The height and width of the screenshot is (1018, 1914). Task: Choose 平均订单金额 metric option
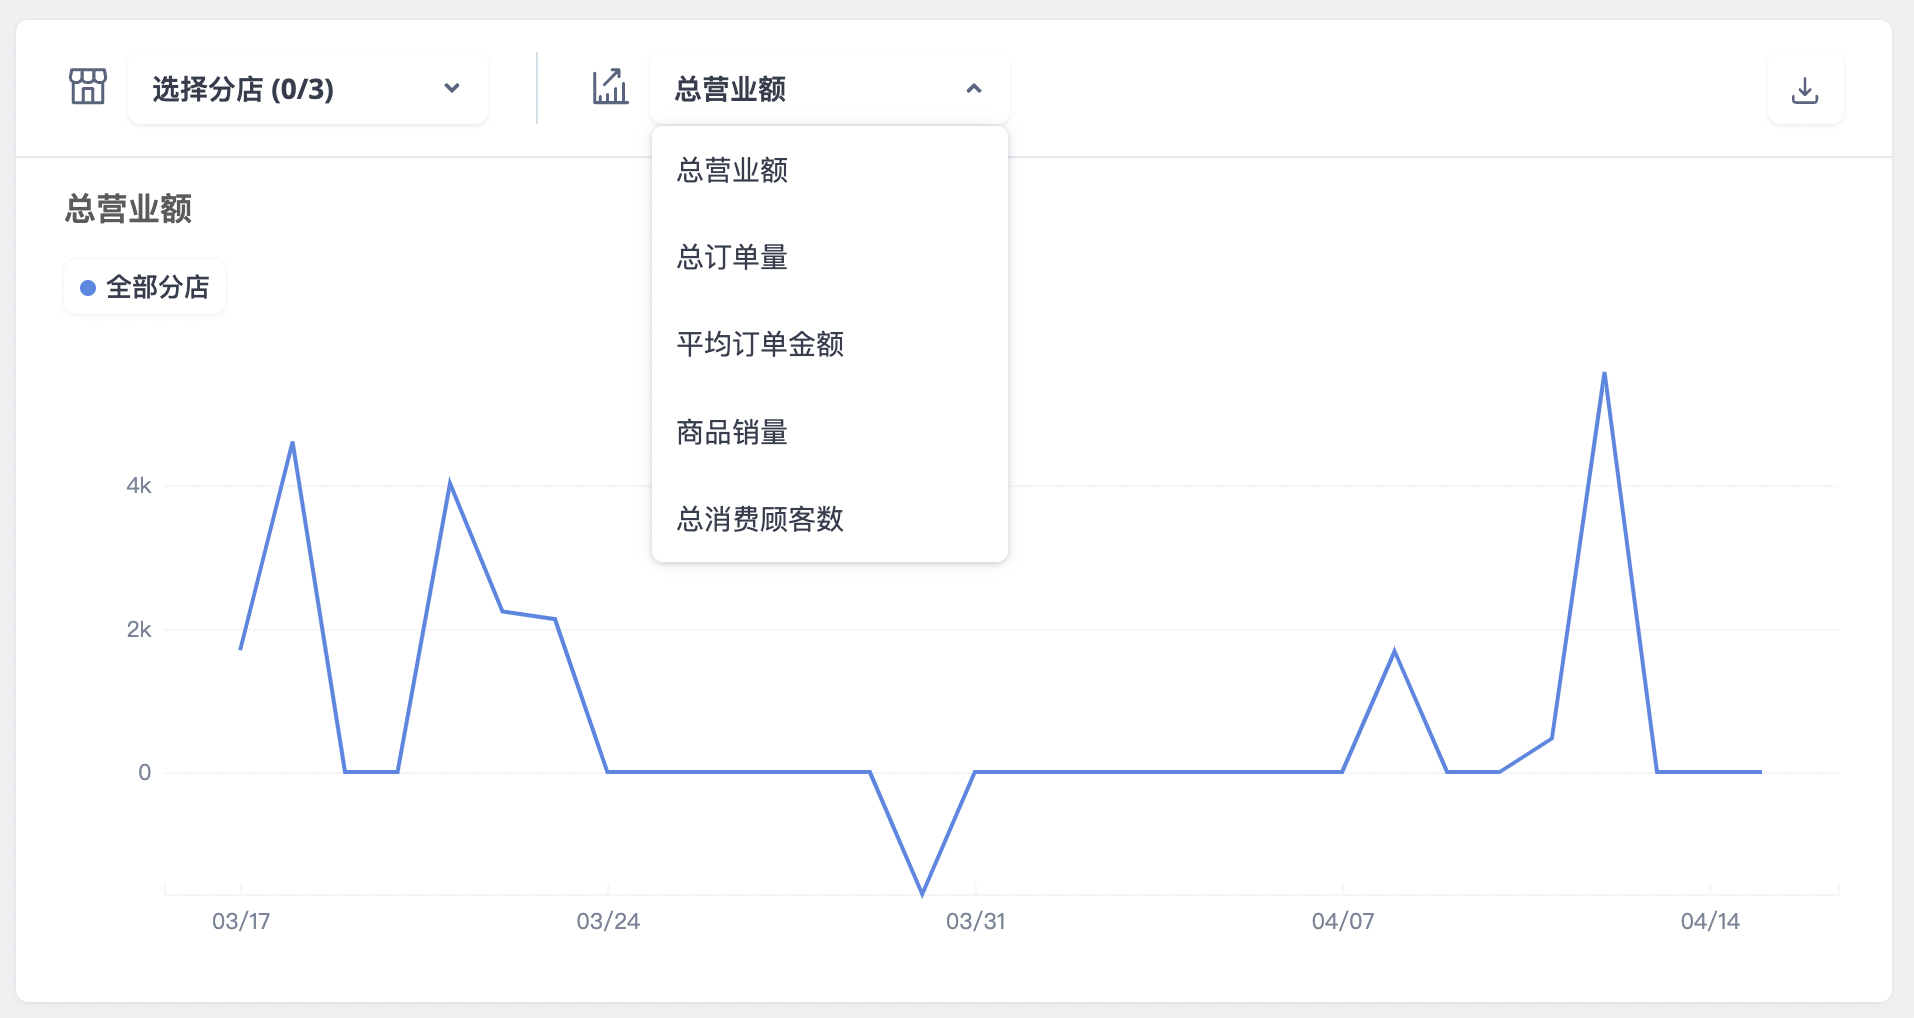tap(830, 344)
